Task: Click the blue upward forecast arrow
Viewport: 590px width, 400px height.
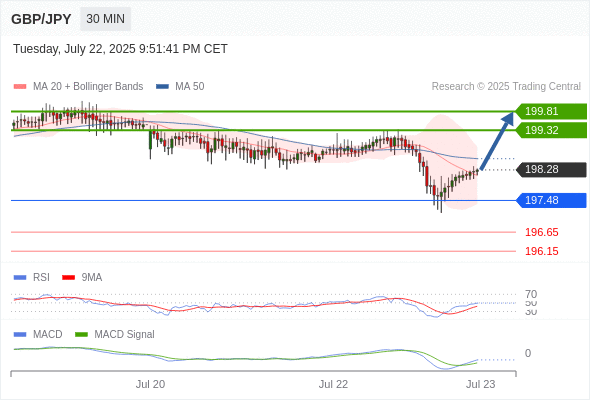Action: [x=497, y=140]
